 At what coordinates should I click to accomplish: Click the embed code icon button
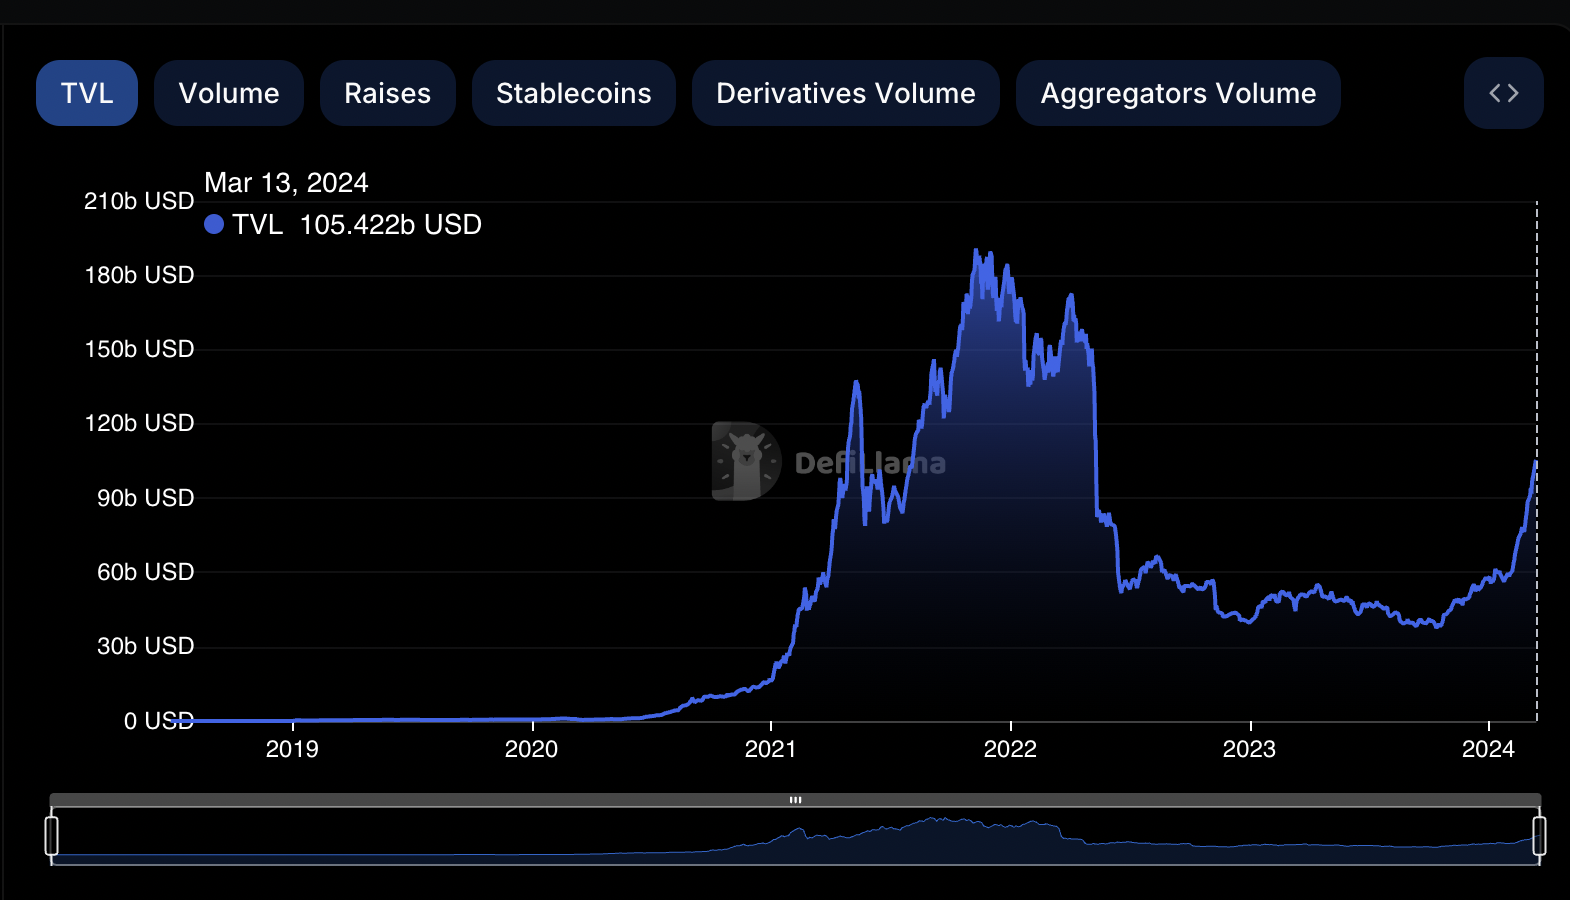point(1504,93)
